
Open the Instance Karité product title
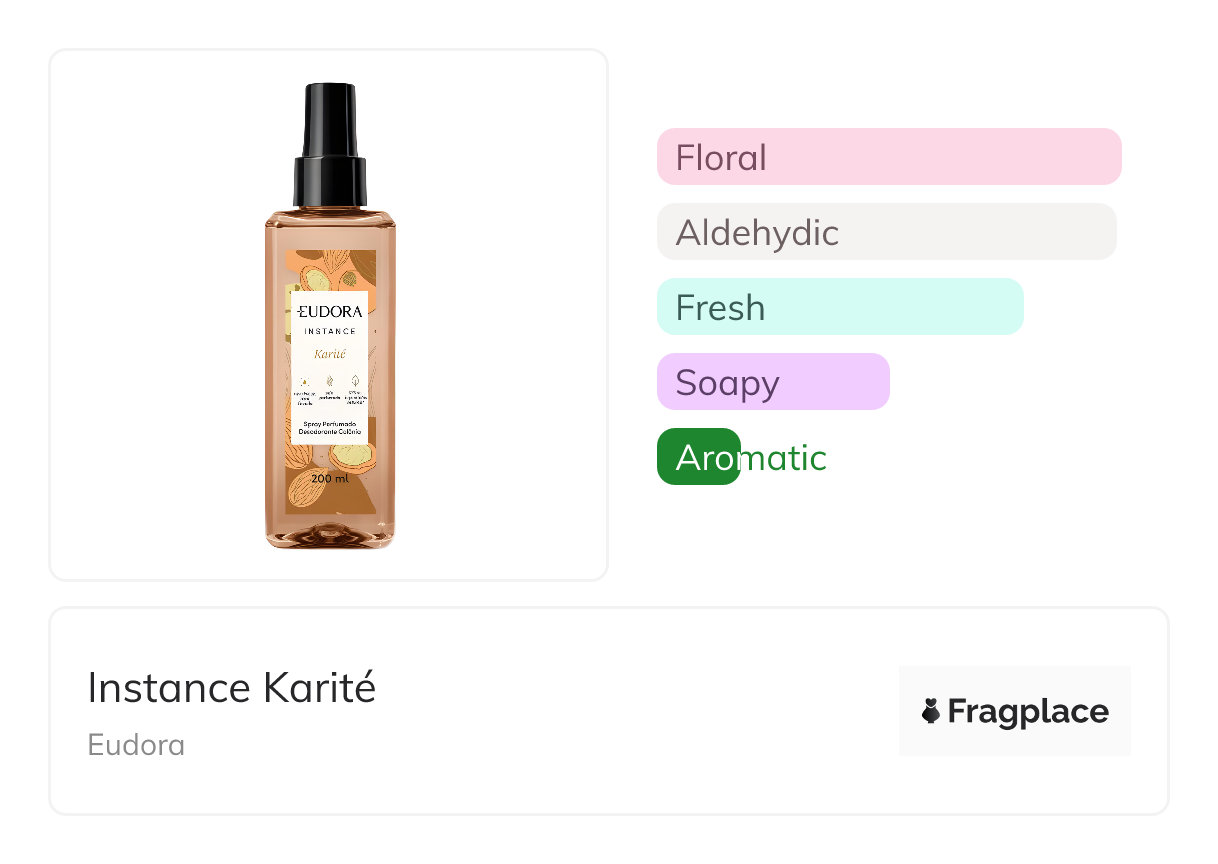232,688
